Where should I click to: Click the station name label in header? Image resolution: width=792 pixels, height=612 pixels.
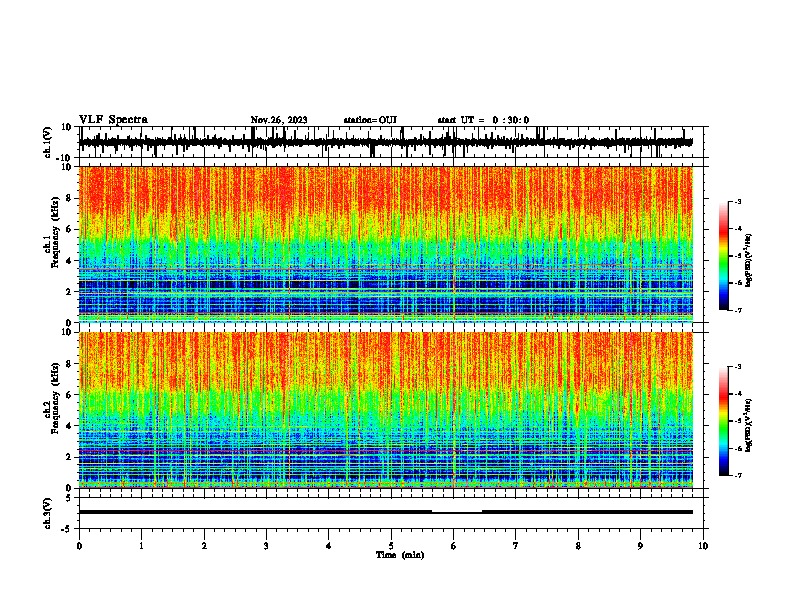click(x=370, y=120)
